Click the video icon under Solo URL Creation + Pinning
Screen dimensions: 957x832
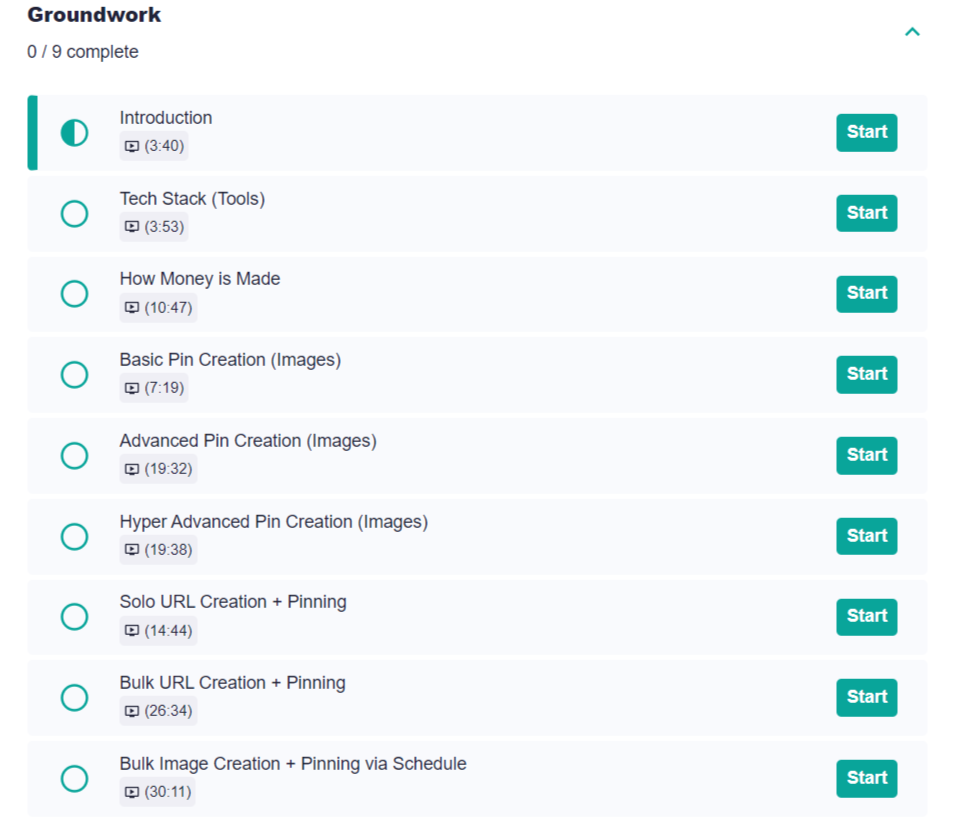[132, 630]
